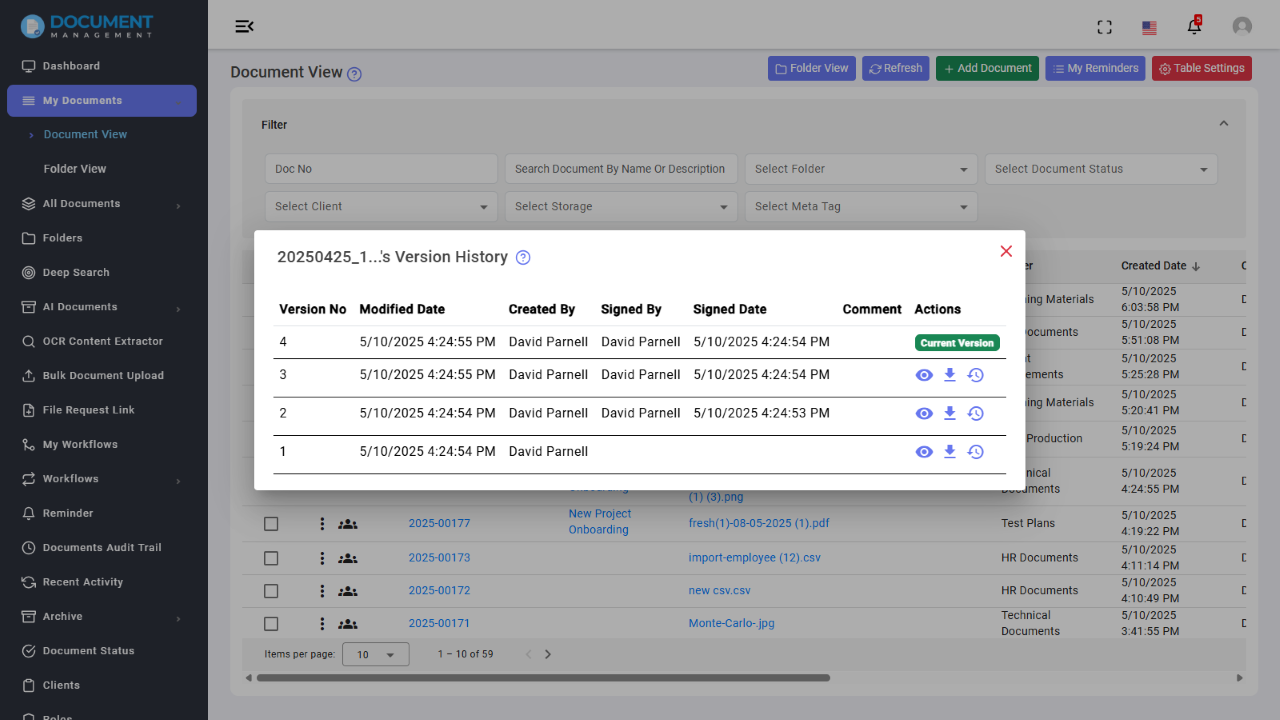Open the notifications bell
This screenshot has width=1280, height=720.
point(1194,27)
